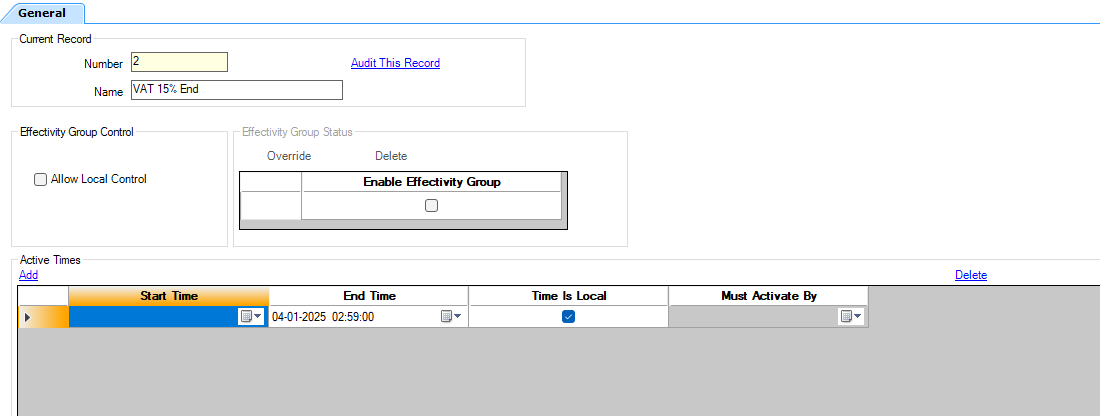Screen dimensions: 1100x416
Task: Click the Time Is Local column header
Action: [x=568, y=296]
